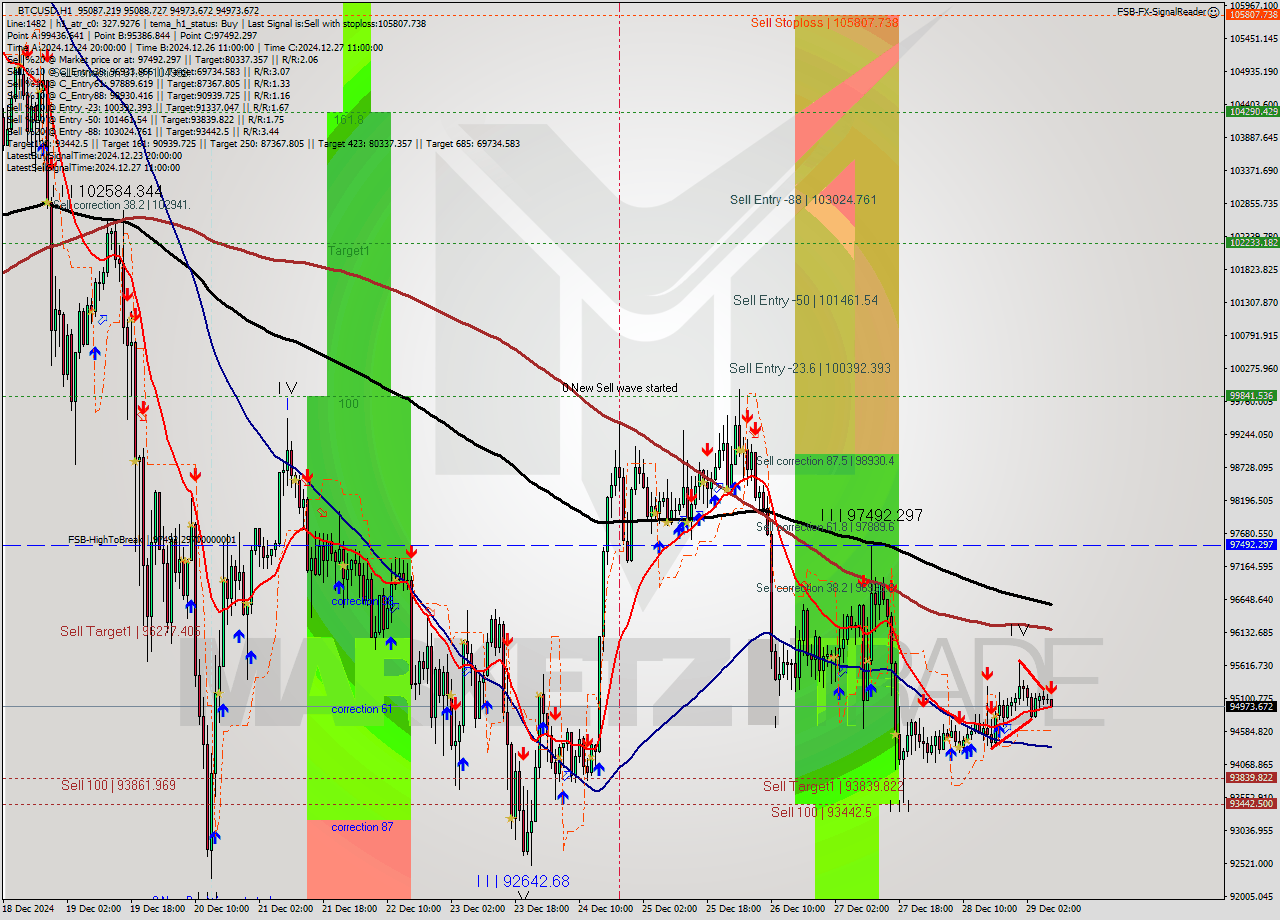Click the Sell correction 87.5 | 98930.4 label
The image size is (1280, 920).
(825, 461)
